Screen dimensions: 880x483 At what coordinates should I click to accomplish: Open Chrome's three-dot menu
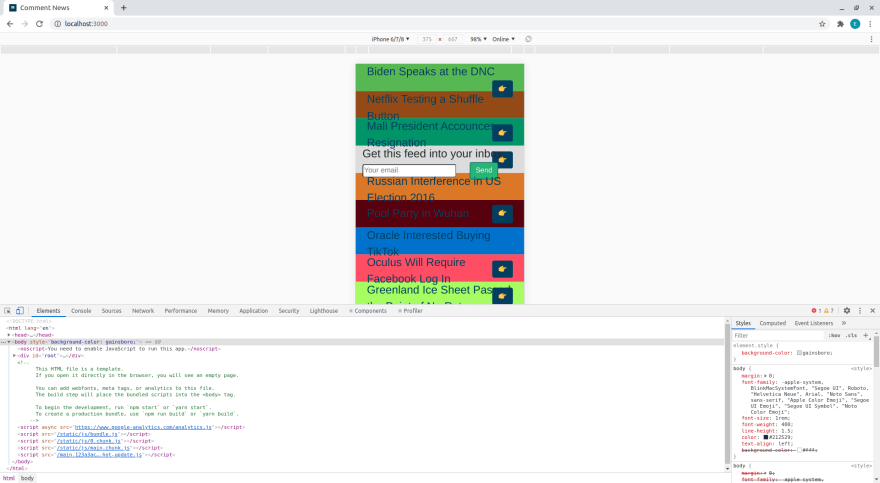[870, 24]
